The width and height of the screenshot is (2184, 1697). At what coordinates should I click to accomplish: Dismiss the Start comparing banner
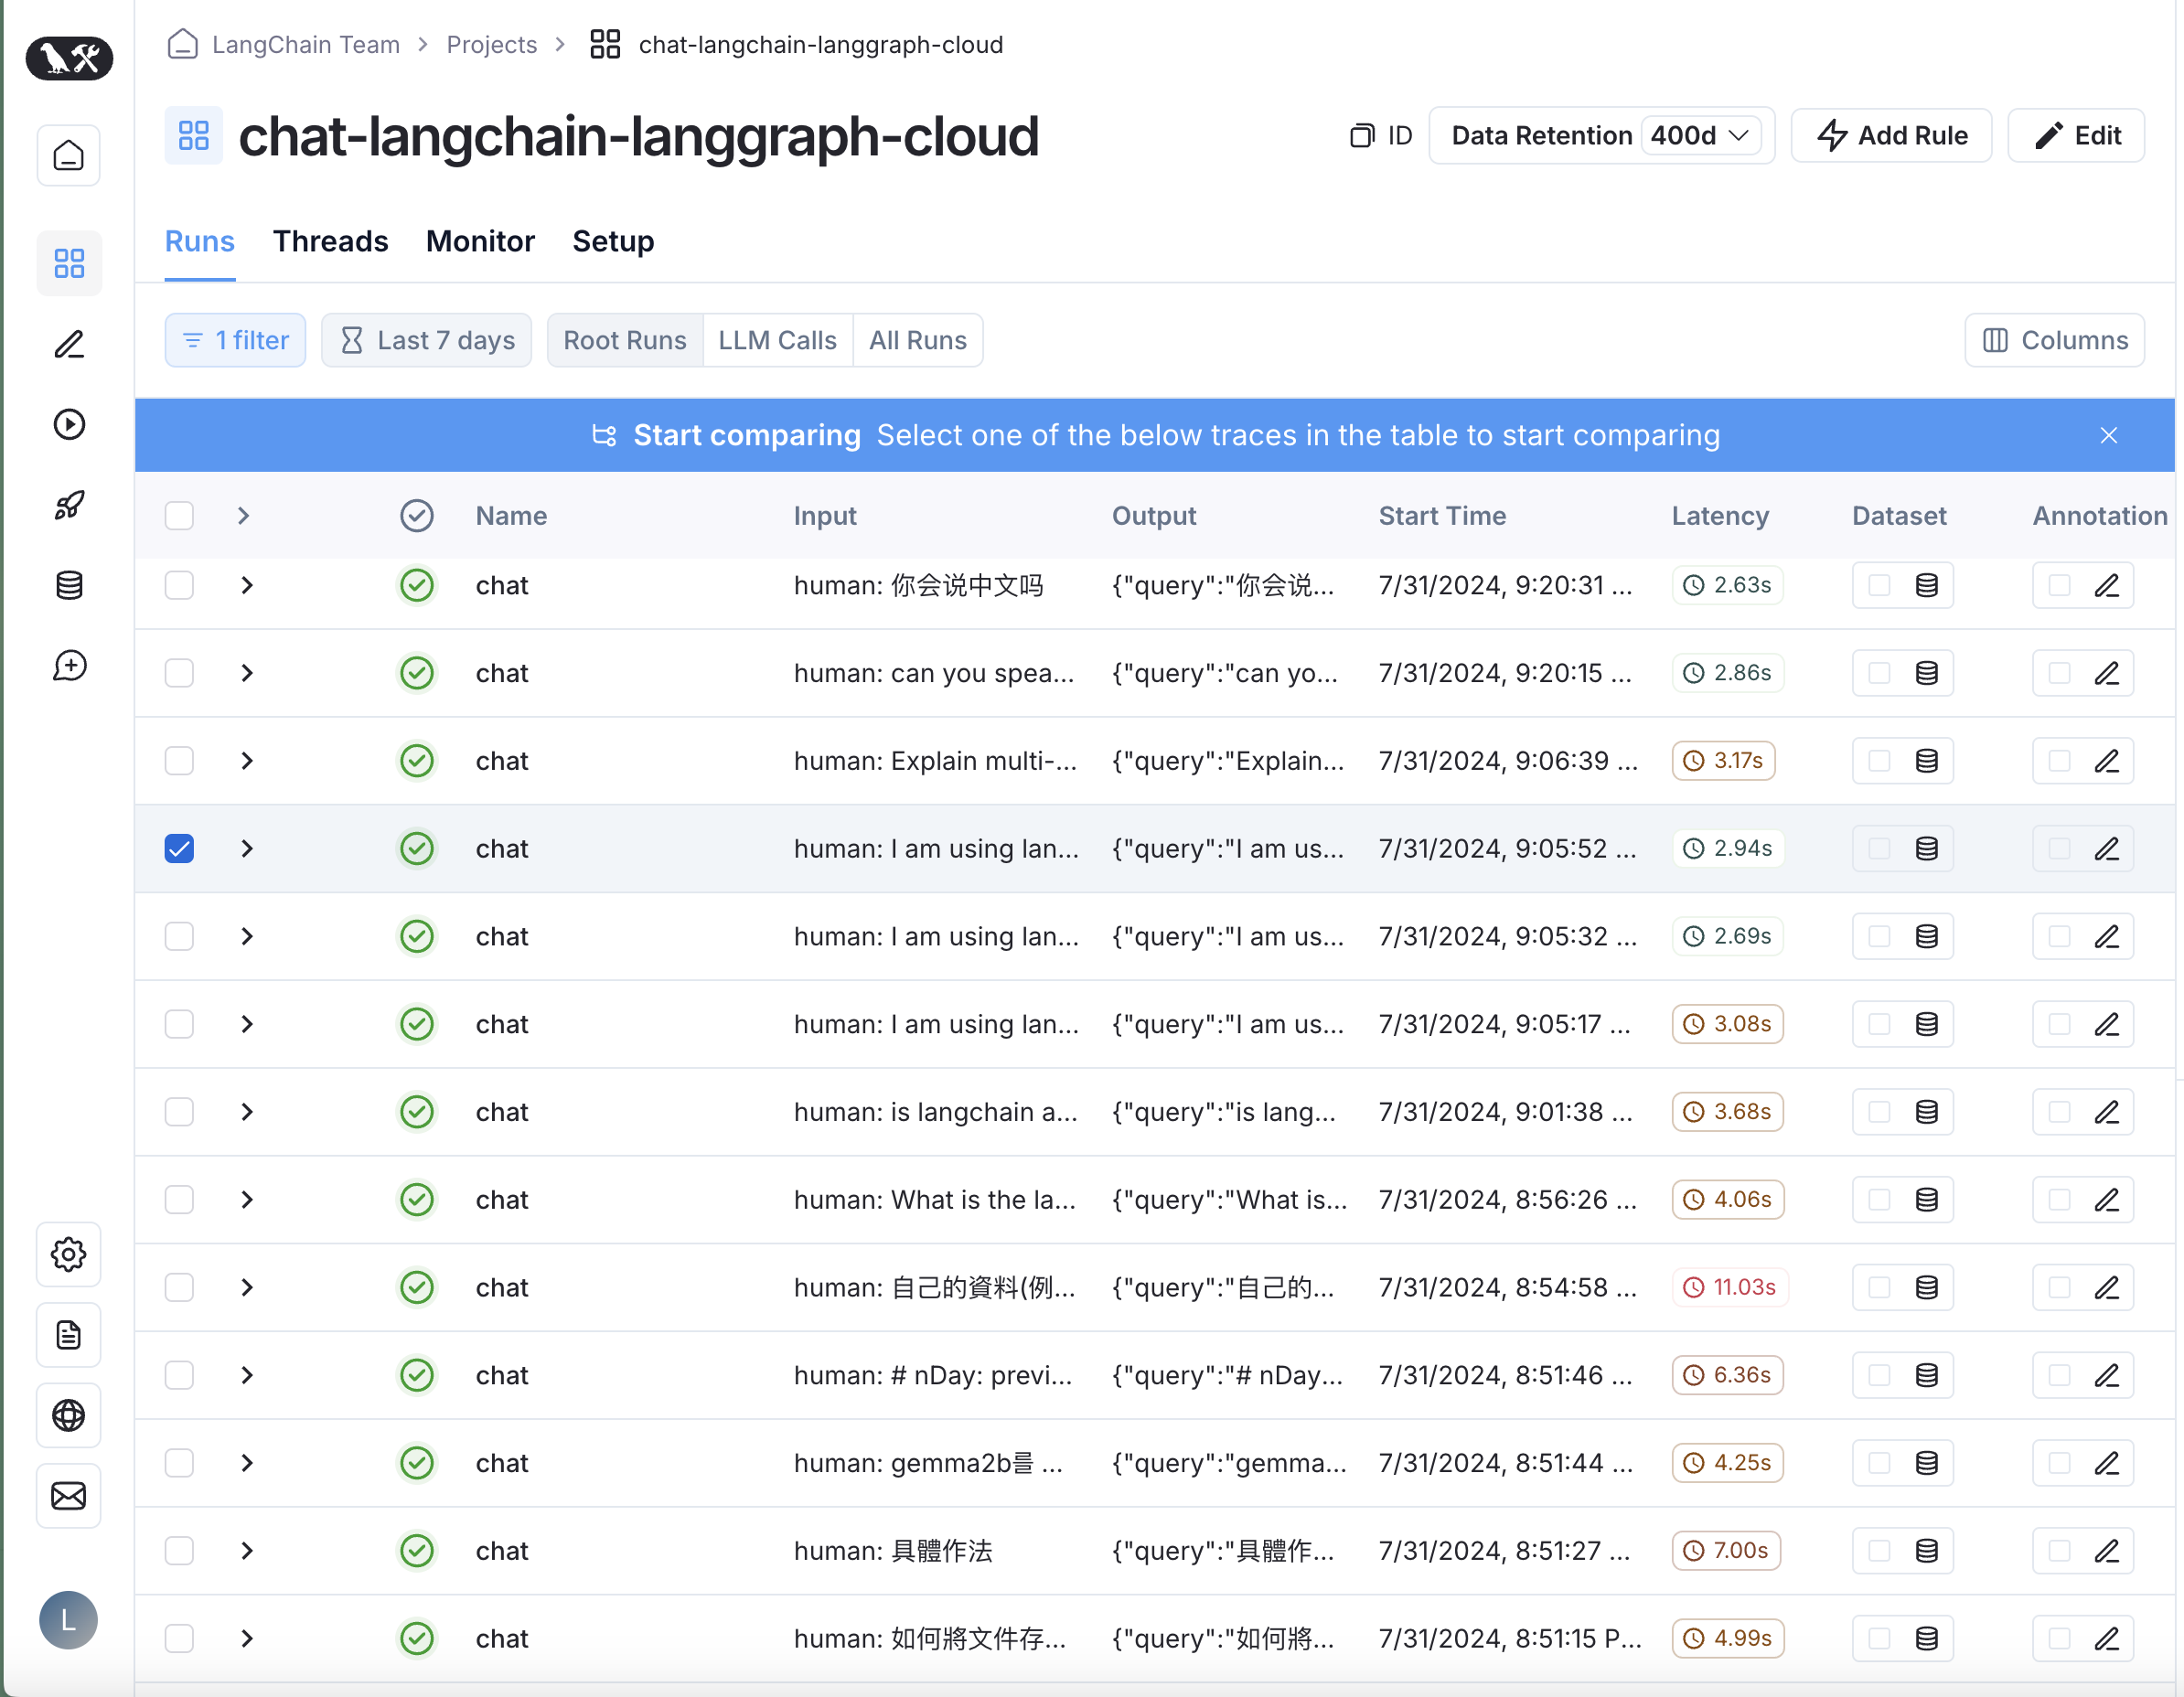point(2108,435)
